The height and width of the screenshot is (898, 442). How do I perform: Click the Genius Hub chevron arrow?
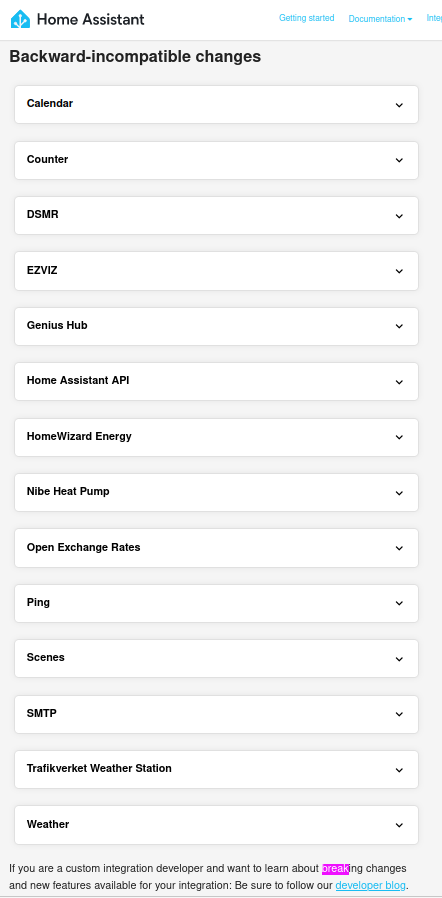pyautogui.click(x=399, y=326)
